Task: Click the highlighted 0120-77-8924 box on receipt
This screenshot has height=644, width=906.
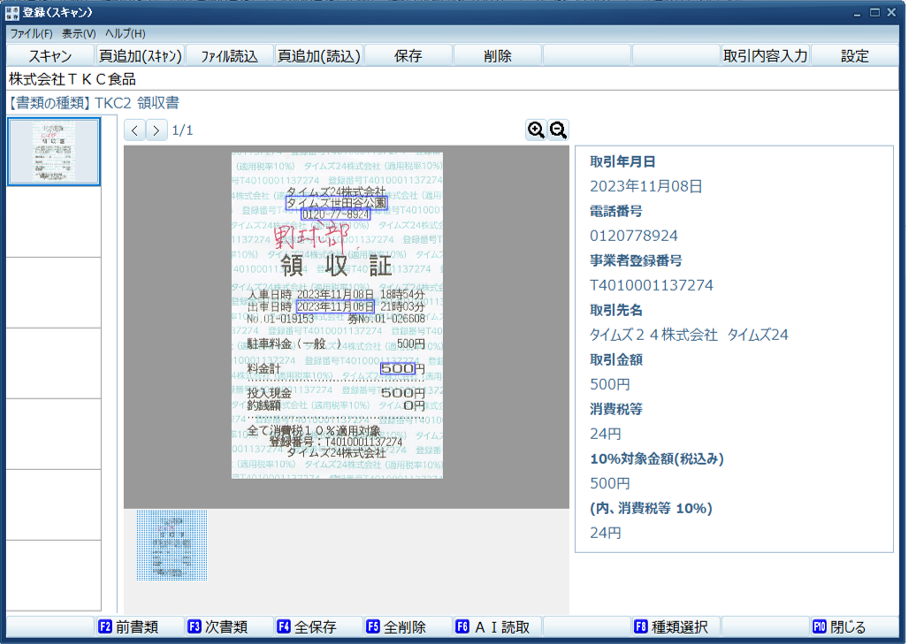Action: (336, 214)
